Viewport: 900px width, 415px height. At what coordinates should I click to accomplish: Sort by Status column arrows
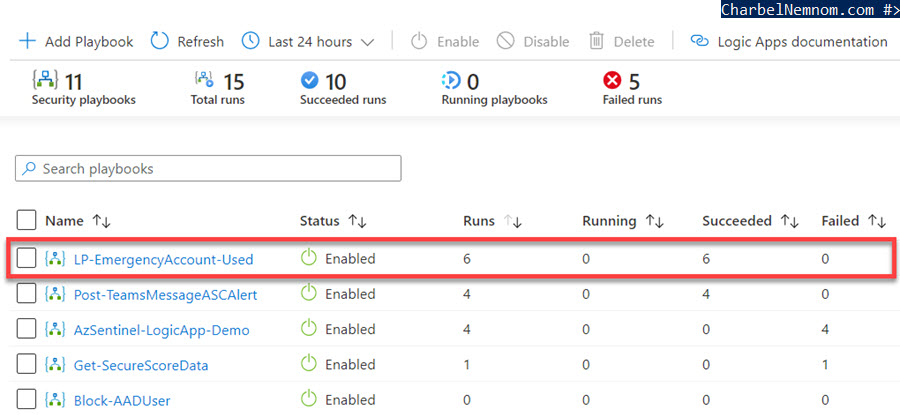pos(358,222)
